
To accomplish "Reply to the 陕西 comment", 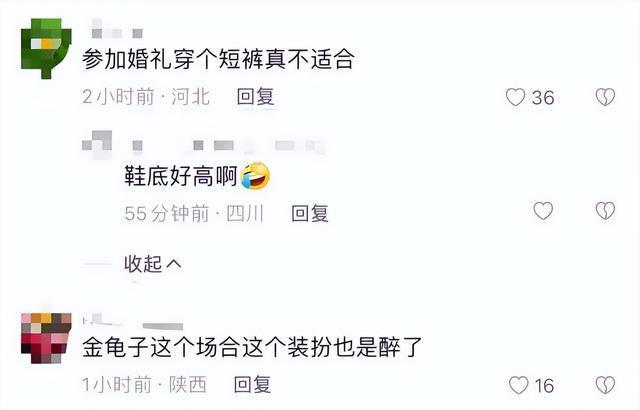I will click(253, 385).
